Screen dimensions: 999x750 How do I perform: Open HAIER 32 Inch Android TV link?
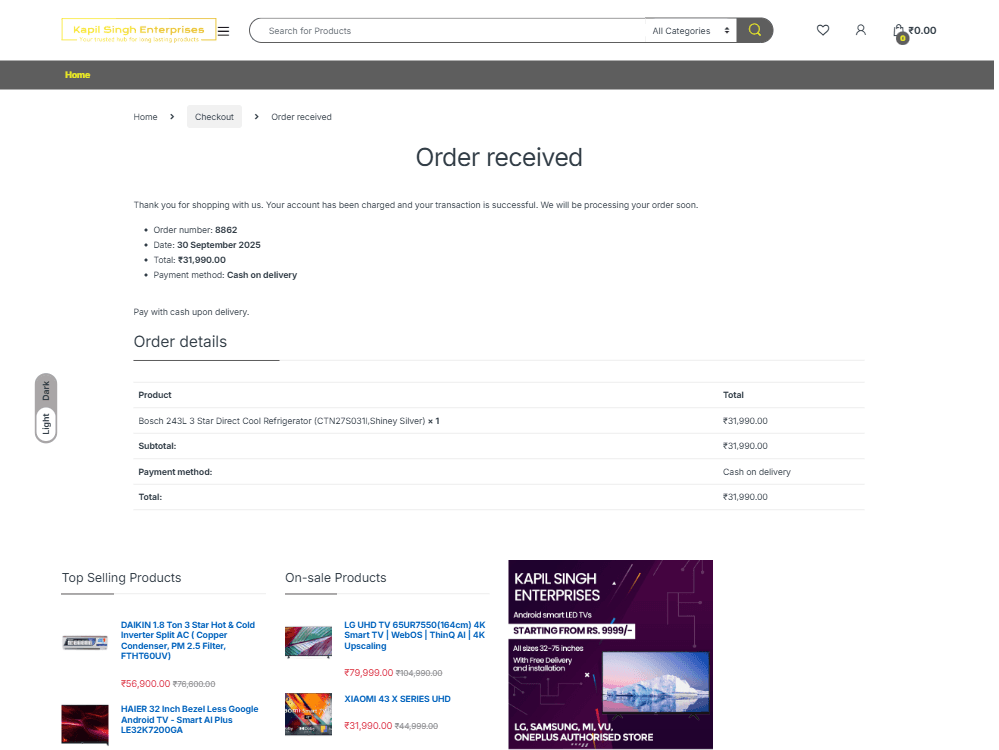pos(189,719)
